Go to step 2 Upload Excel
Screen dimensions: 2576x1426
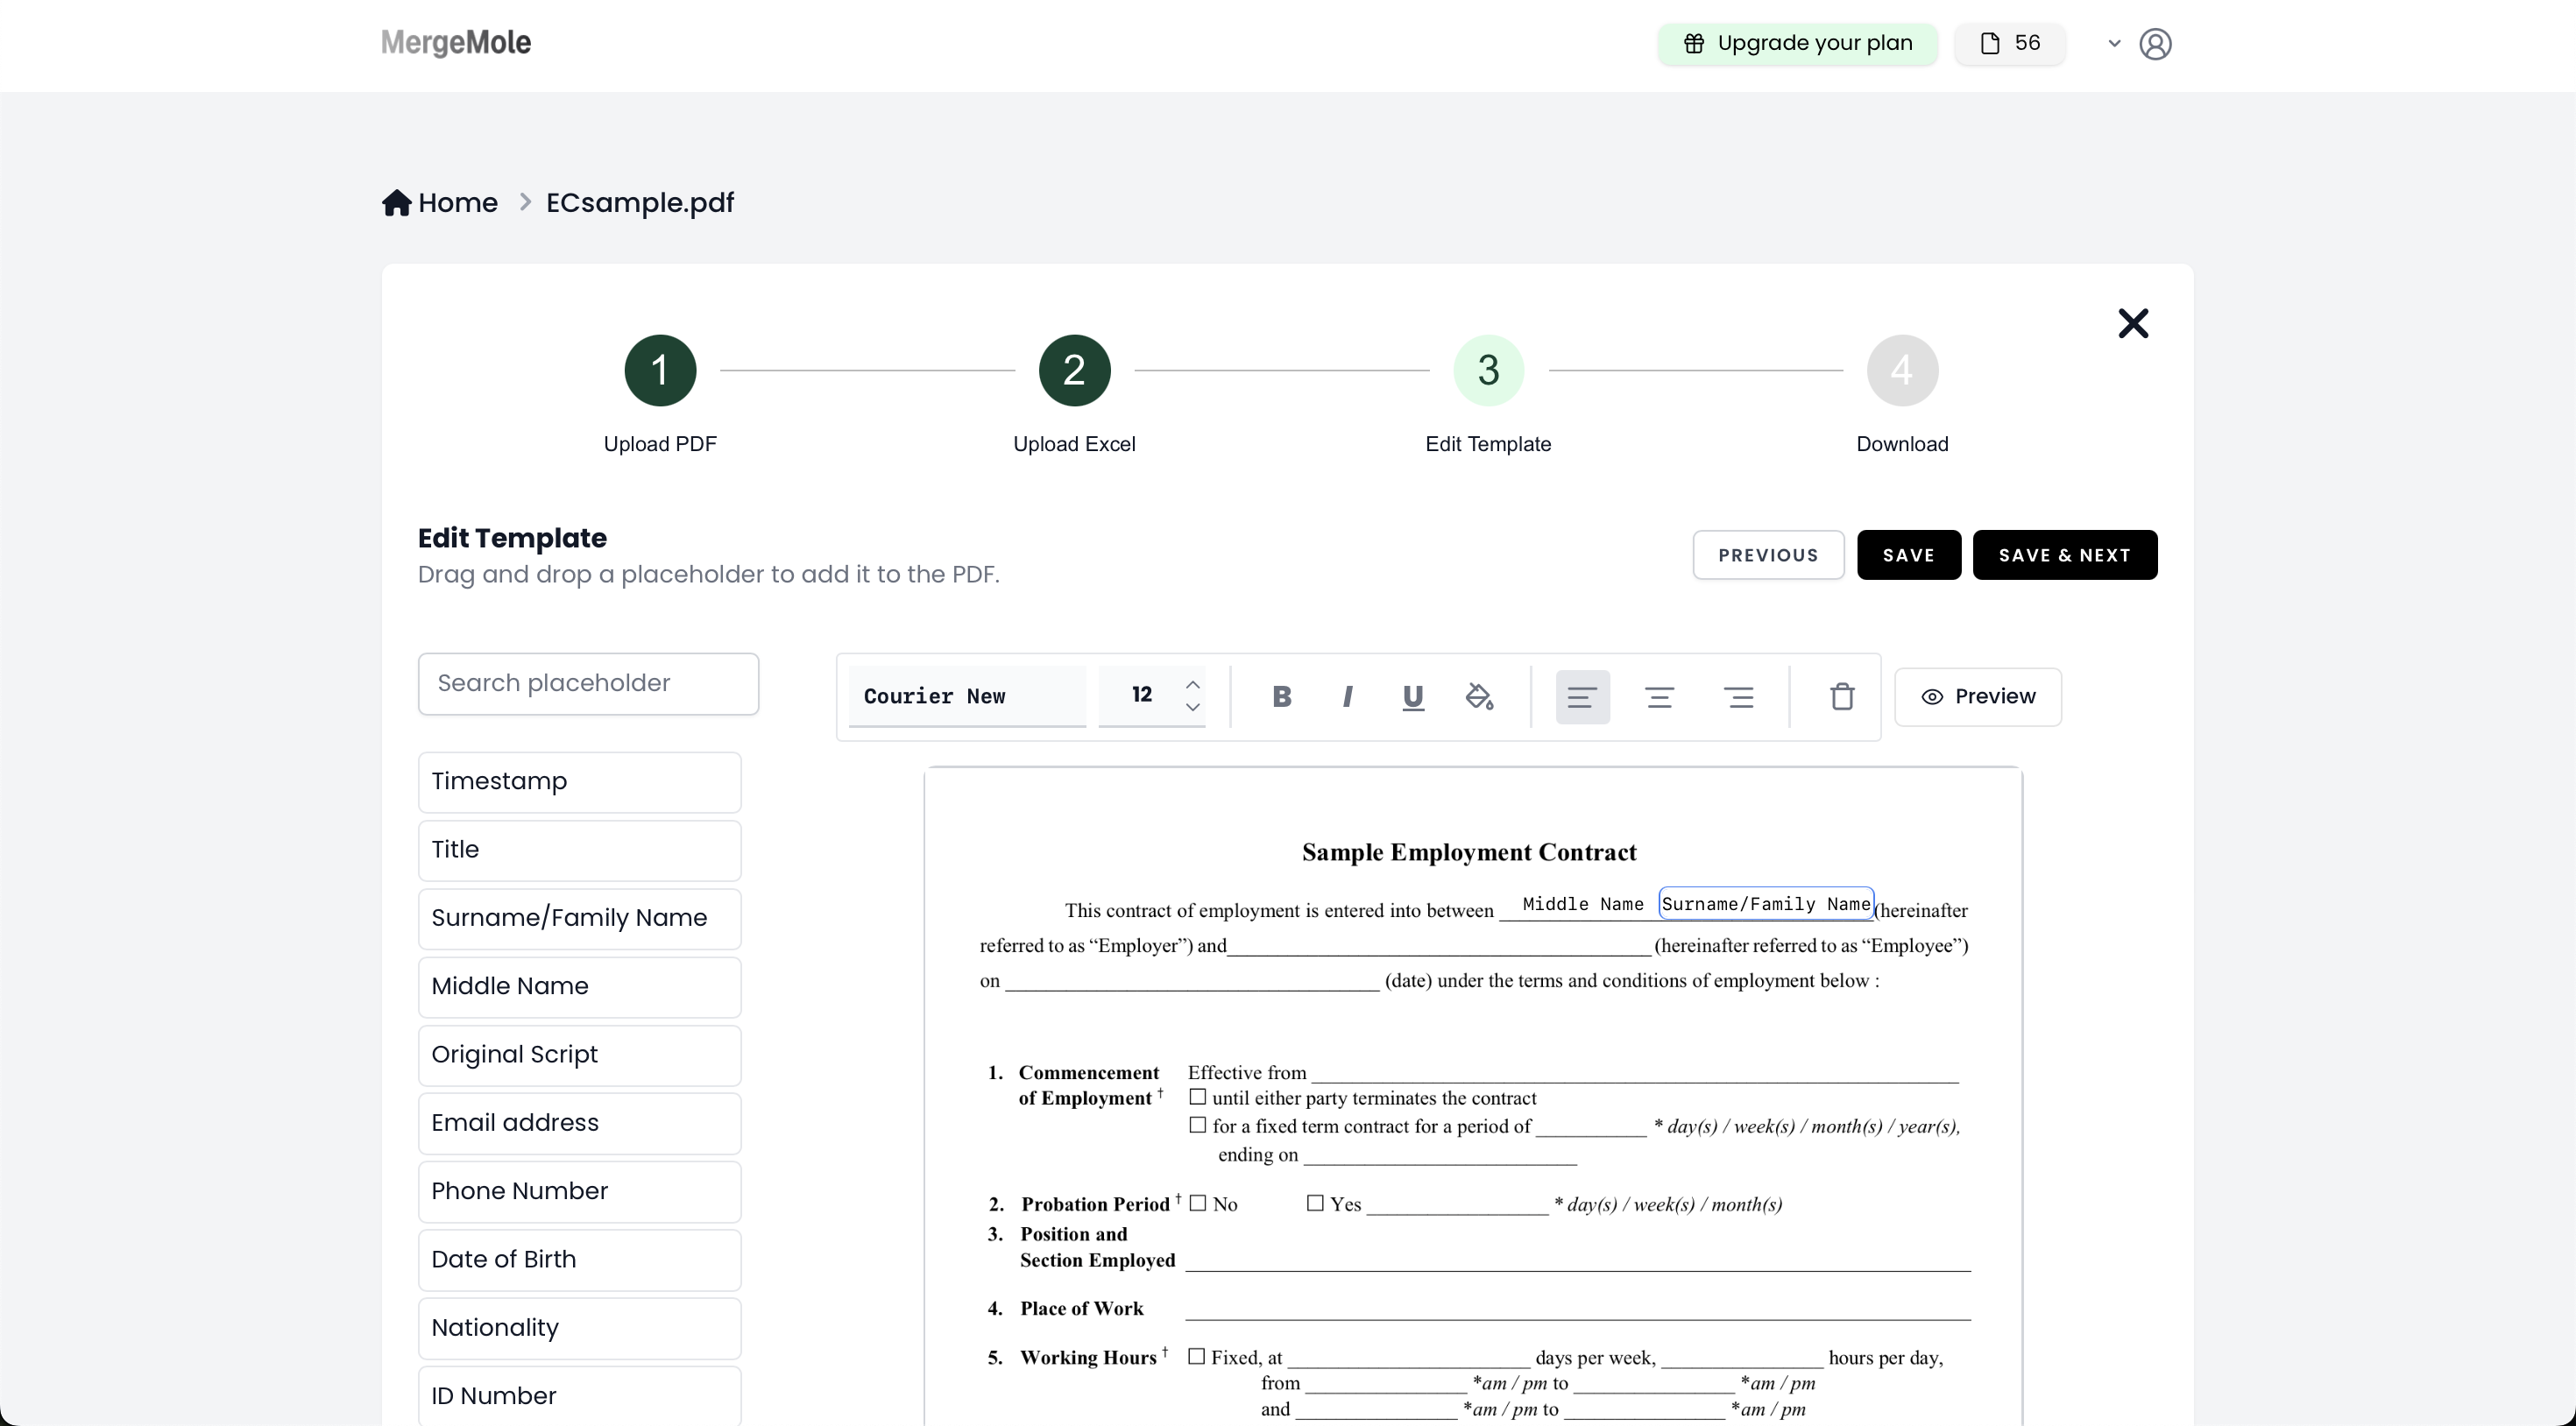coord(1074,370)
